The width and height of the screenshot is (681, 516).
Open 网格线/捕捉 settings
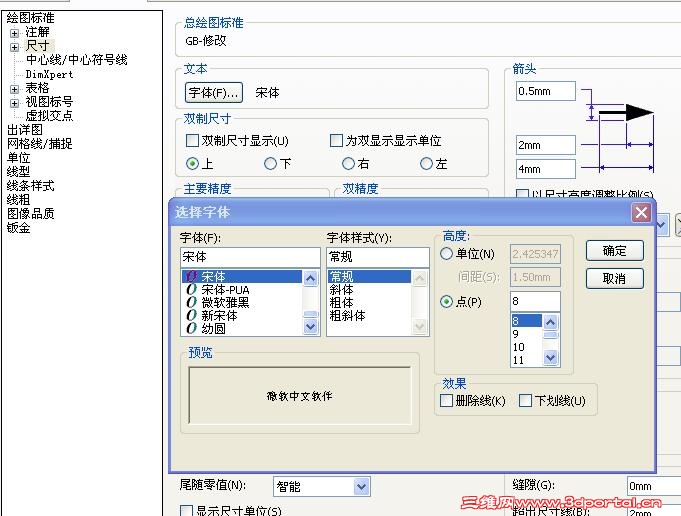pyautogui.click(x=40, y=143)
